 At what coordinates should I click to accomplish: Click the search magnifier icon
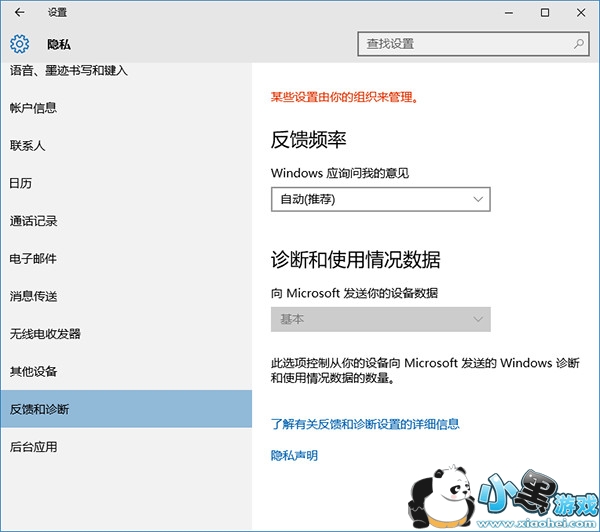tap(579, 44)
